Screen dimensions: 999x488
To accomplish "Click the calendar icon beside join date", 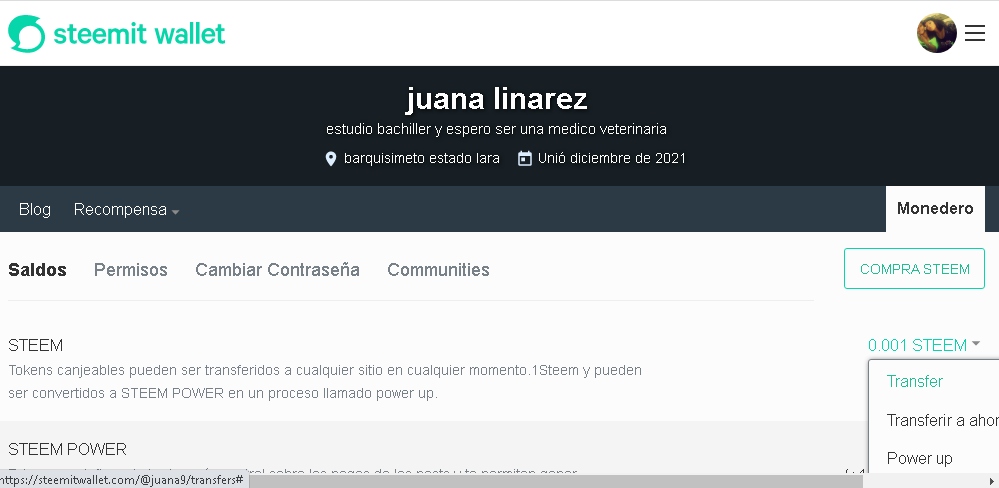I will [x=524, y=159].
